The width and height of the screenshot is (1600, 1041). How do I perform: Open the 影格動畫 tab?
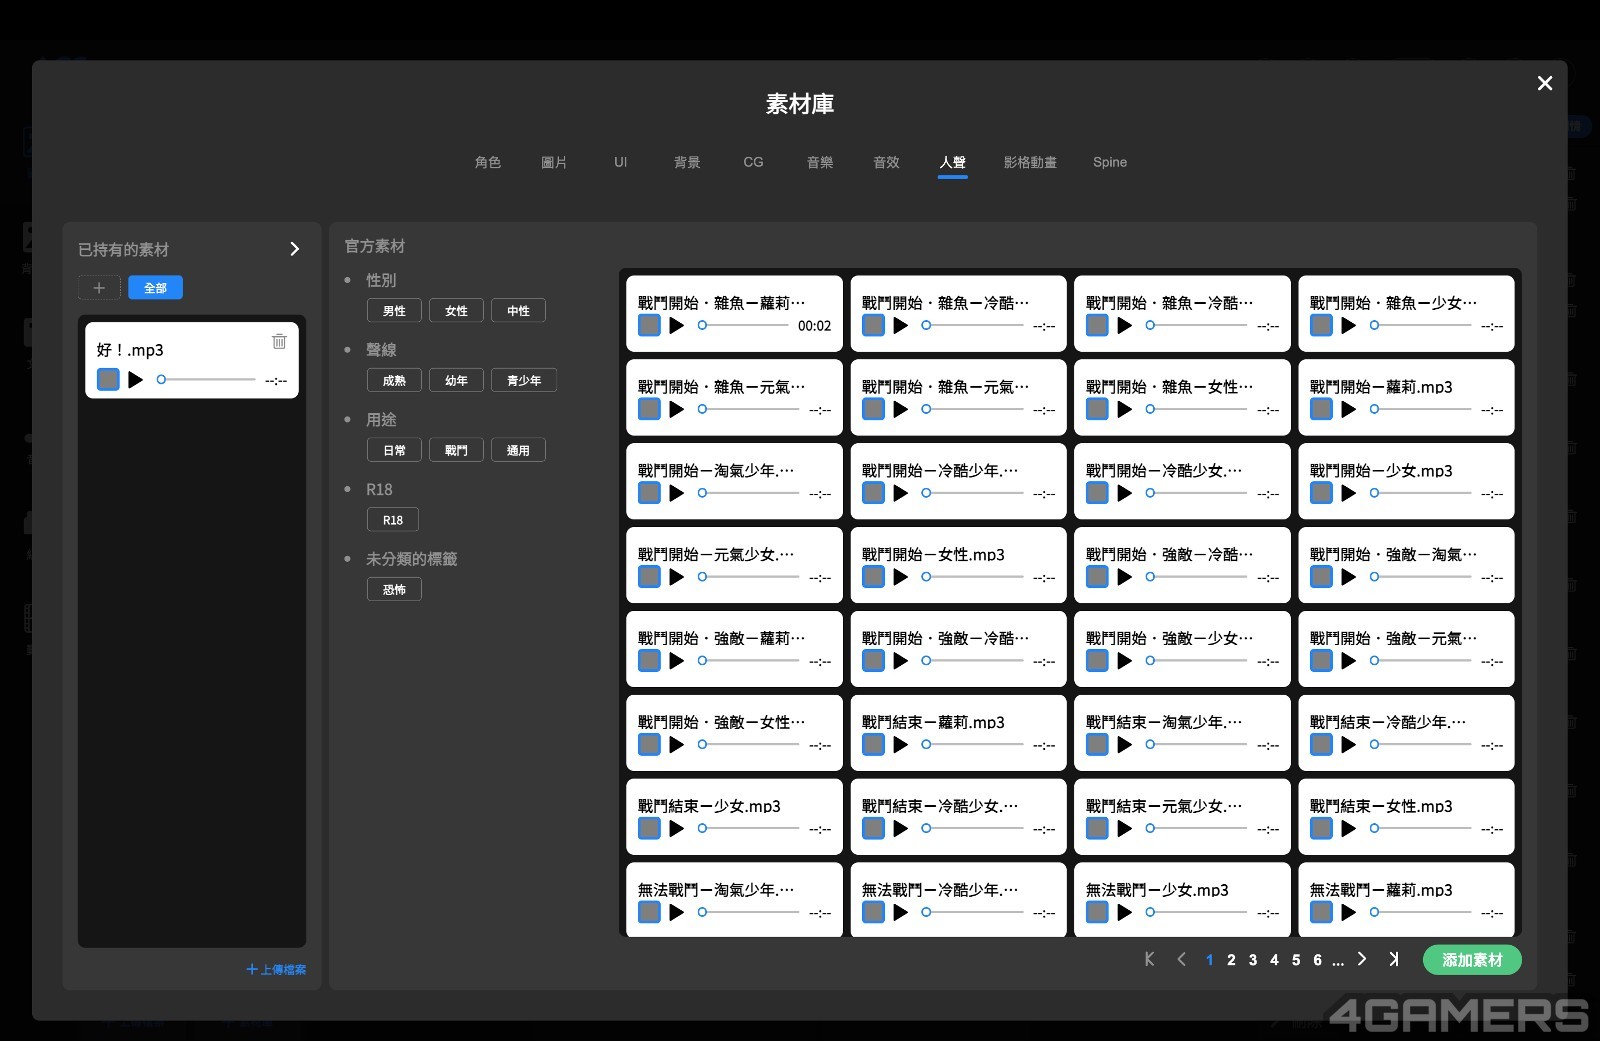[x=1030, y=162]
